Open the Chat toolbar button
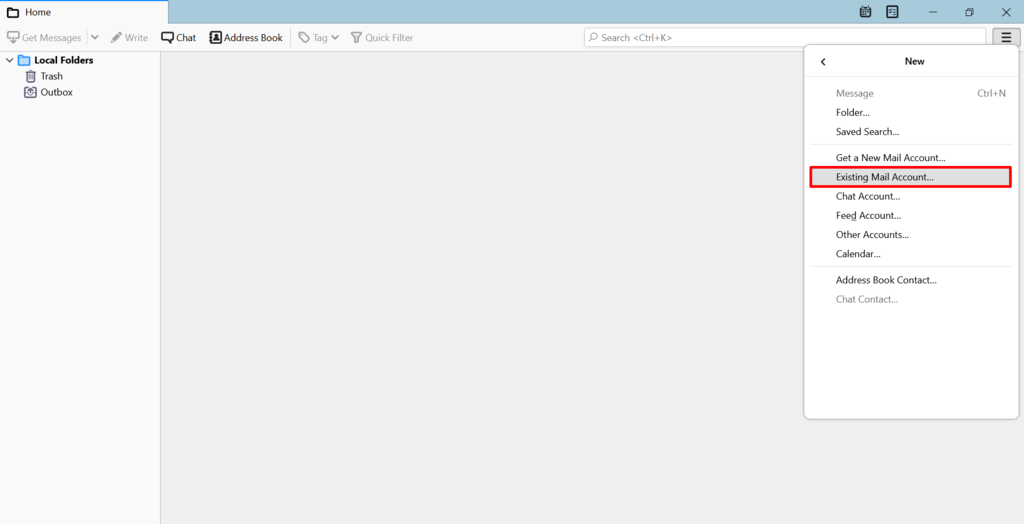Screen dimensions: 1024x524 pyautogui.click(x=178, y=37)
